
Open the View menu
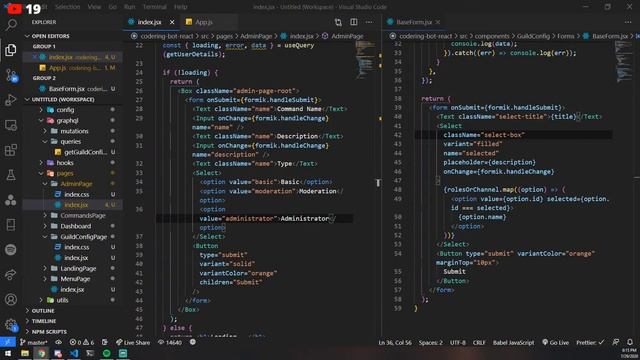[x=94, y=7]
